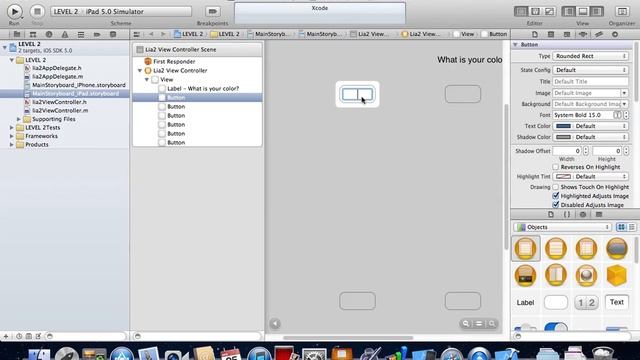Toggle the Navigator pane view button
Image resolution: width=640 pixels, height=360 pixels.
[x=569, y=11]
